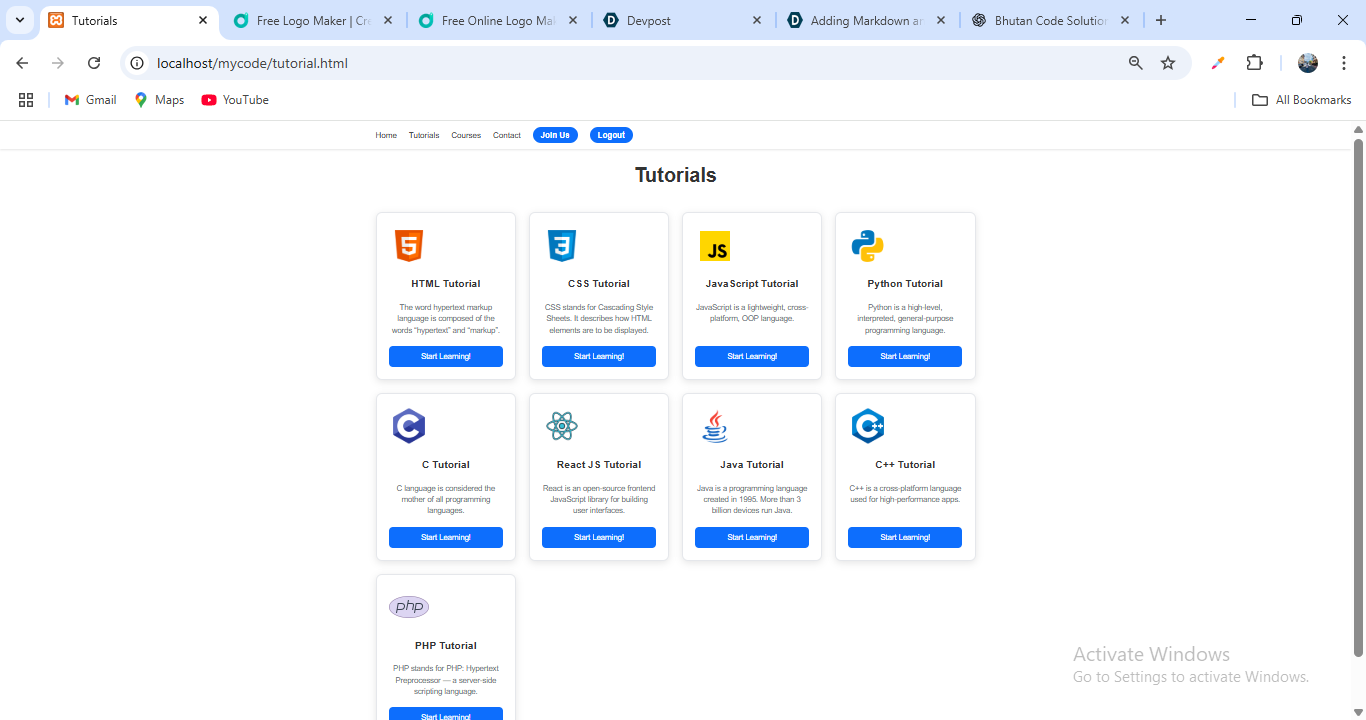Click the C language logo icon

(409, 427)
